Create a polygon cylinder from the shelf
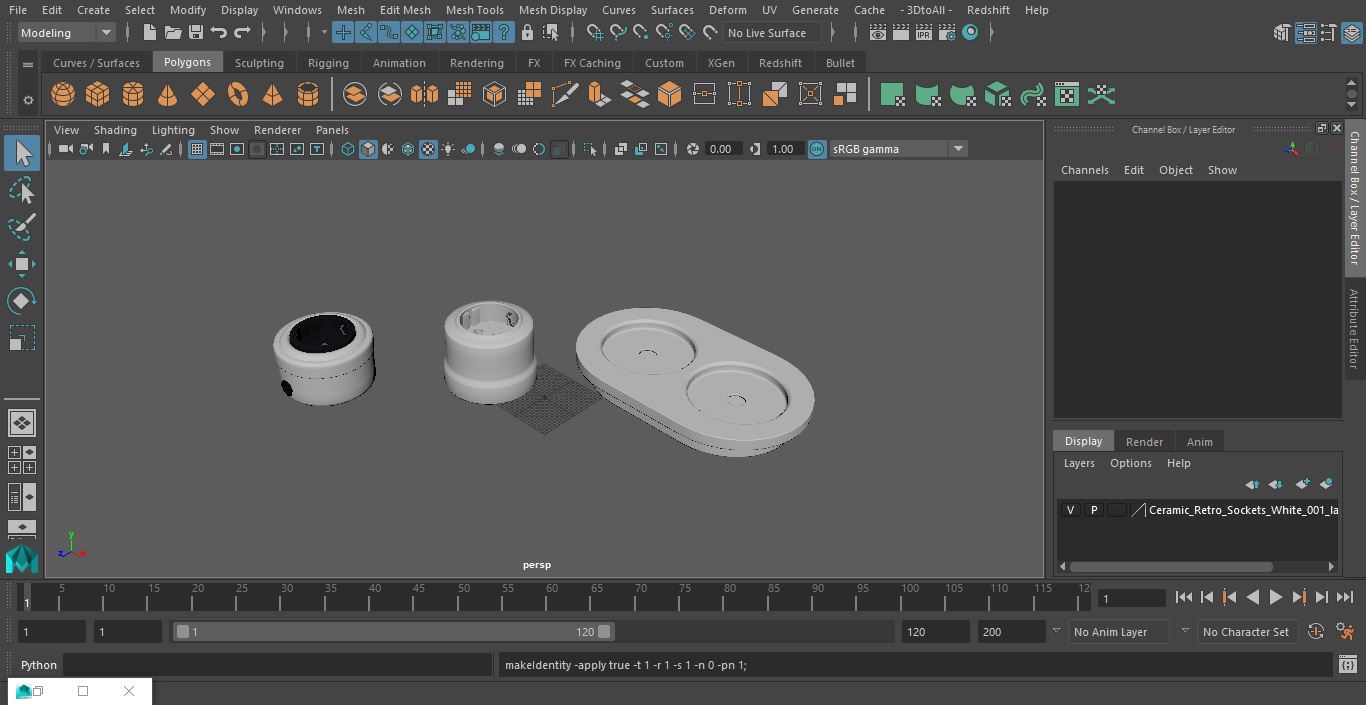The image size is (1366, 705). click(133, 95)
